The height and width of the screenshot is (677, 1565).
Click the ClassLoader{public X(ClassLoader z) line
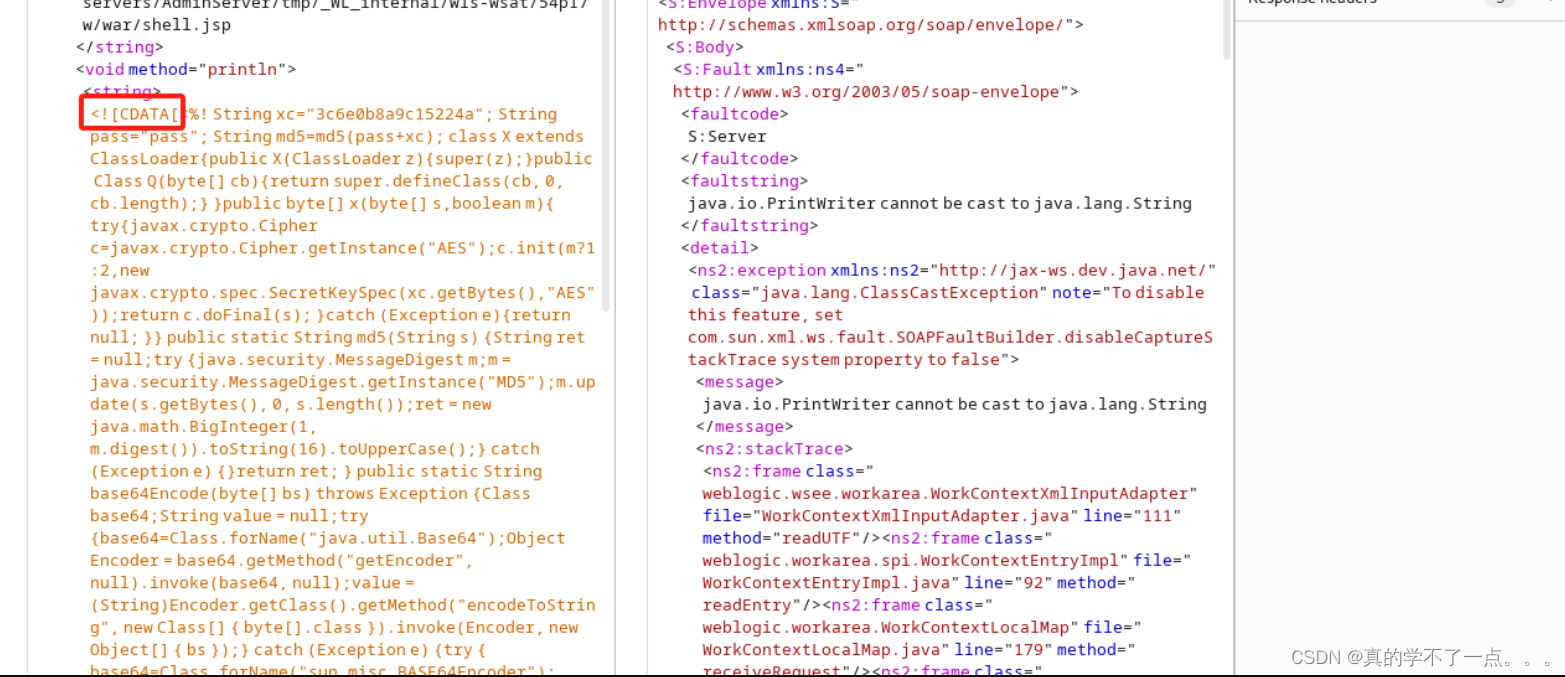coord(341,159)
